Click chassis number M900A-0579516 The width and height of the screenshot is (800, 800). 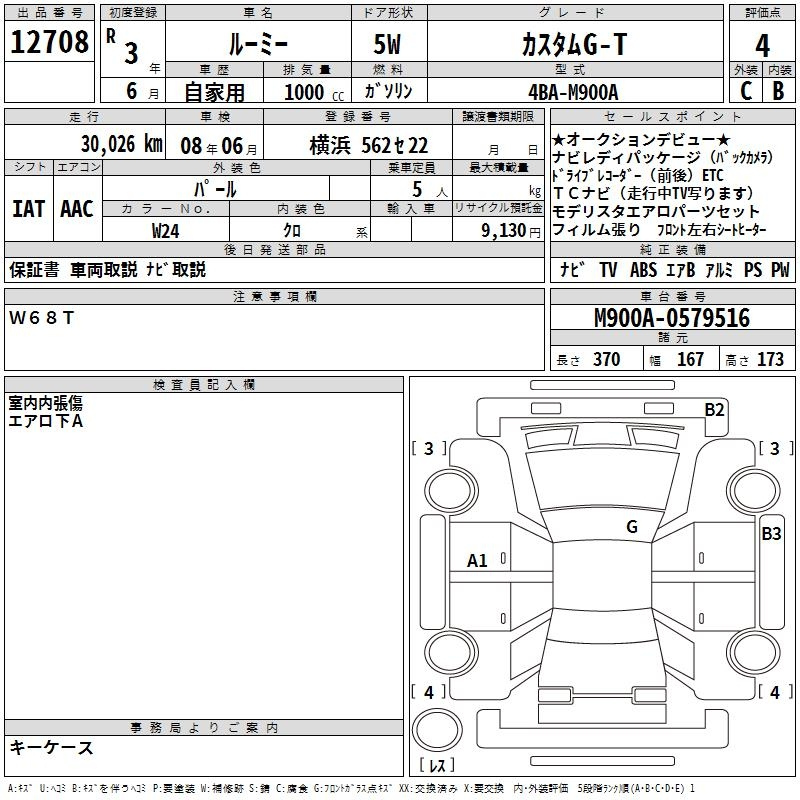click(x=671, y=318)
